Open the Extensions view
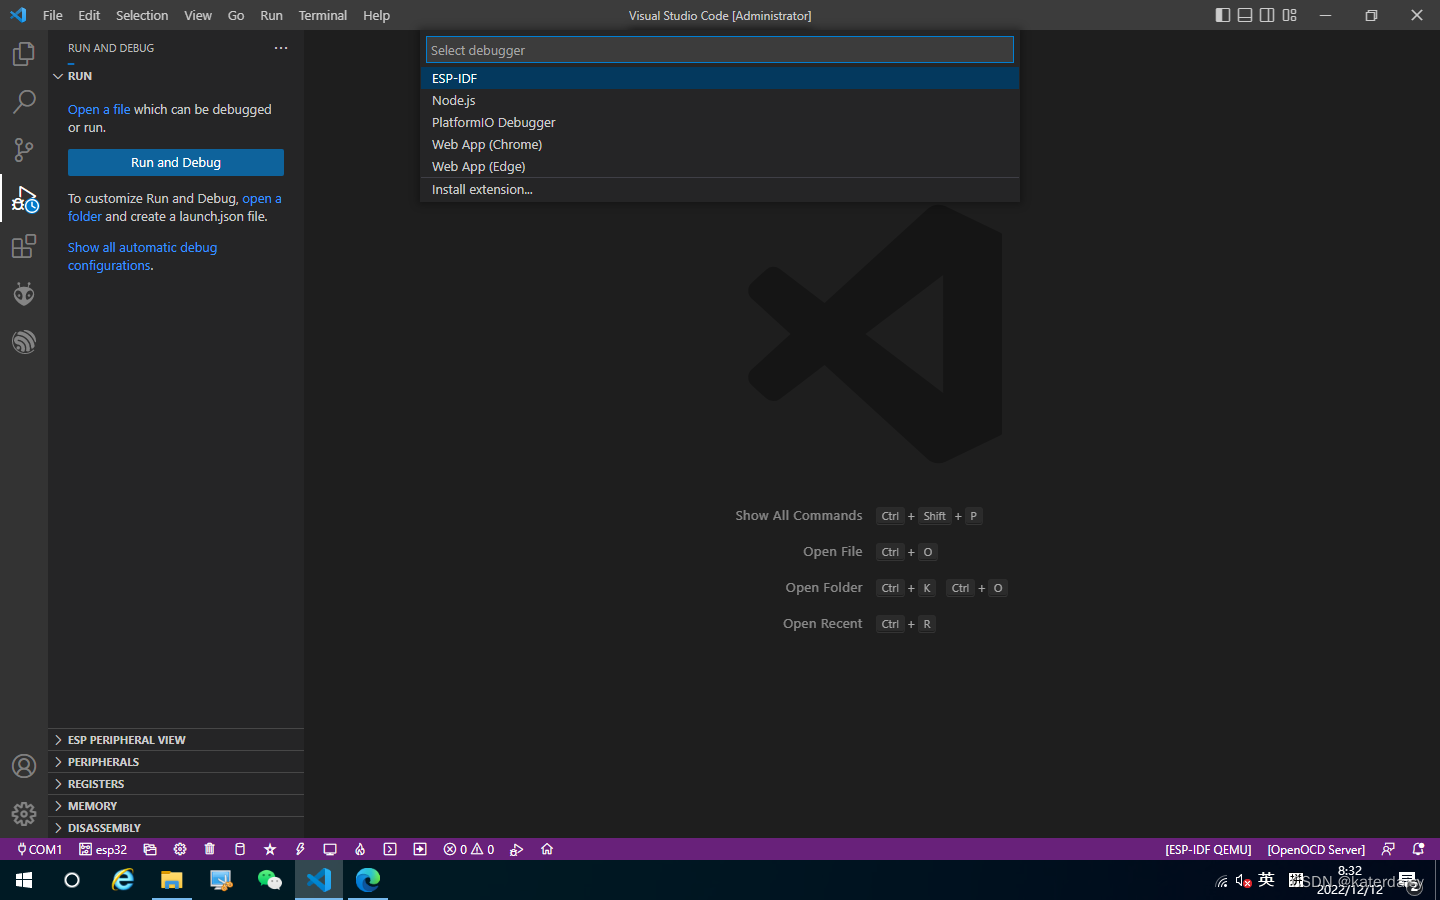 [x=24, y=246]
